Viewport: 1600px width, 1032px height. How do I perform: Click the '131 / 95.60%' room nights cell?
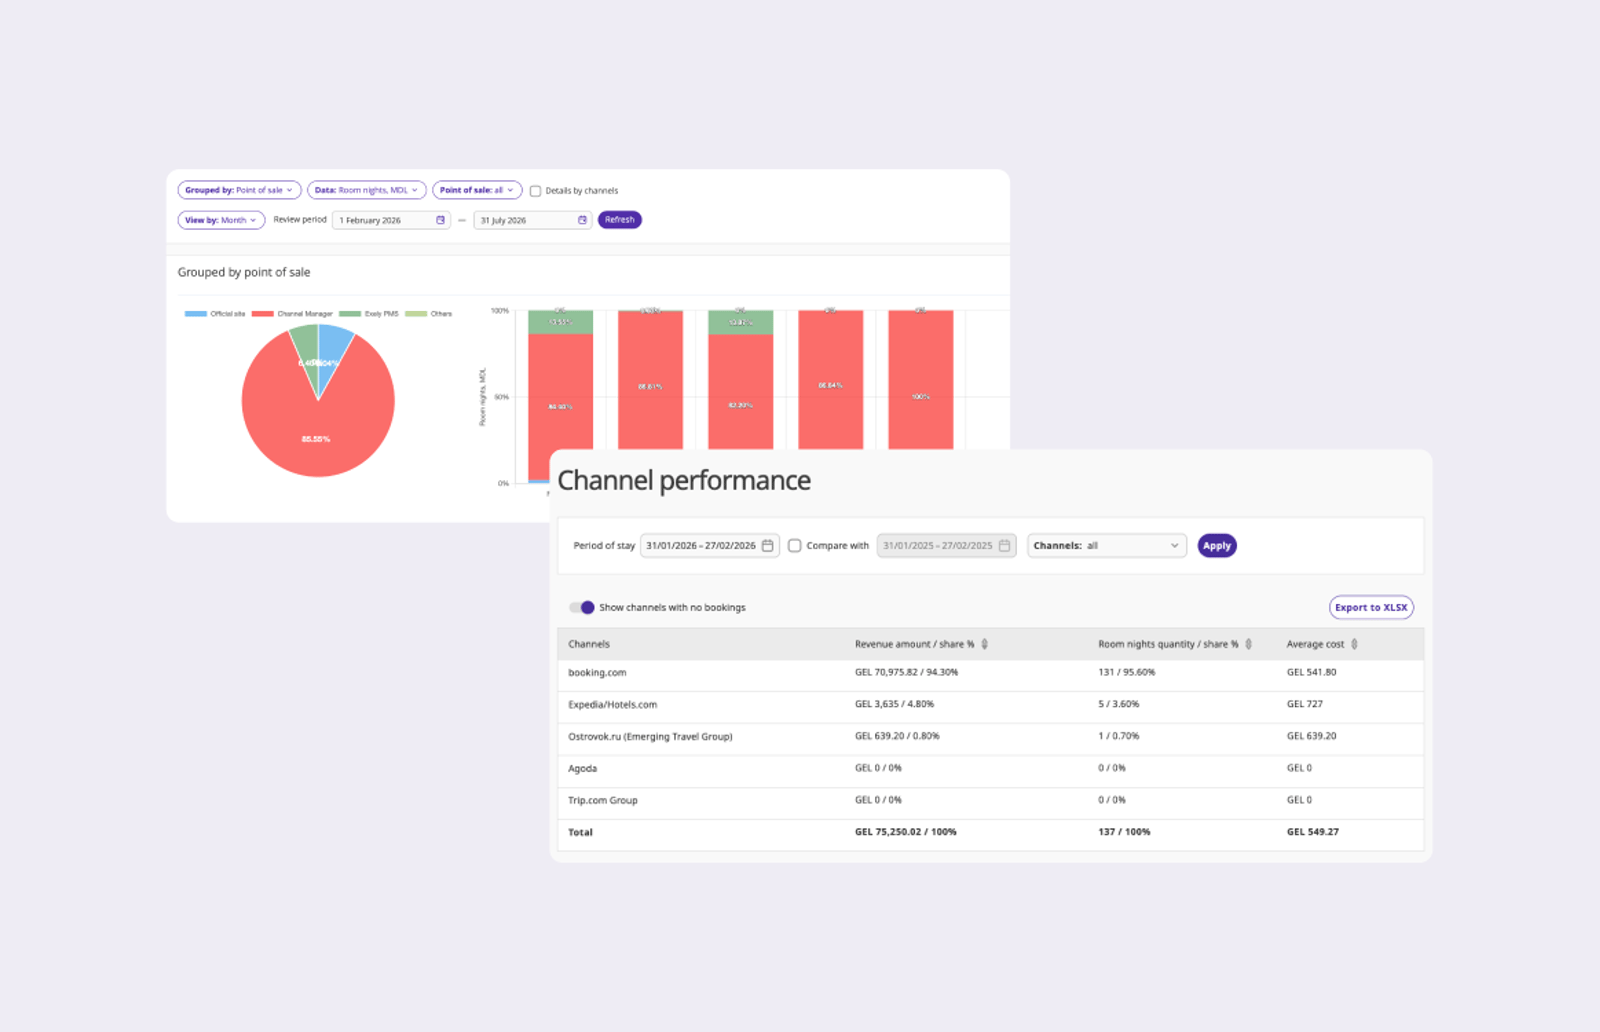tap(1126, 673)
